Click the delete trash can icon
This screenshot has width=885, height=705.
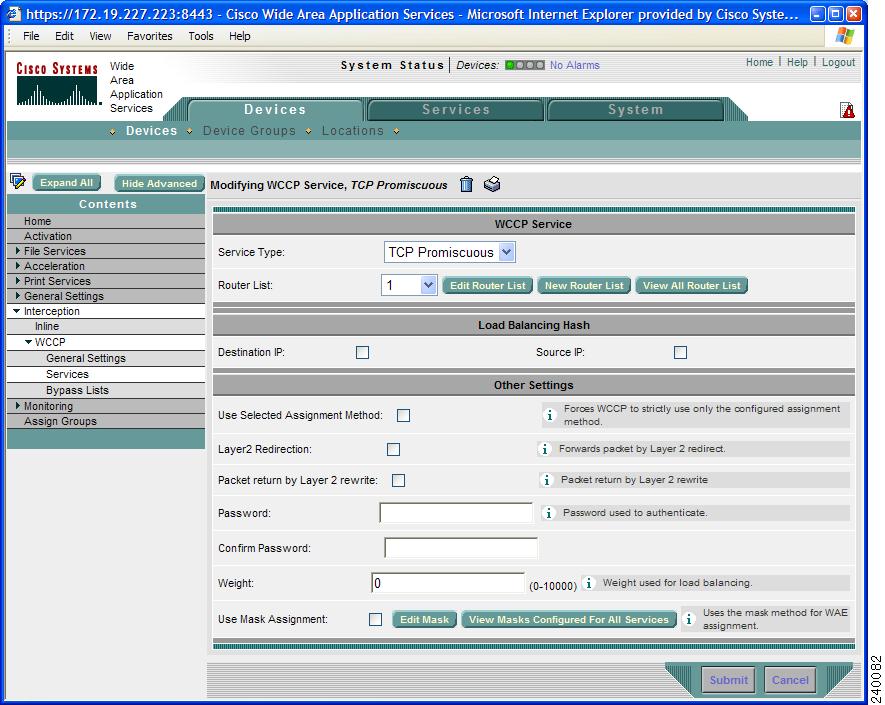tap(466, 184)
